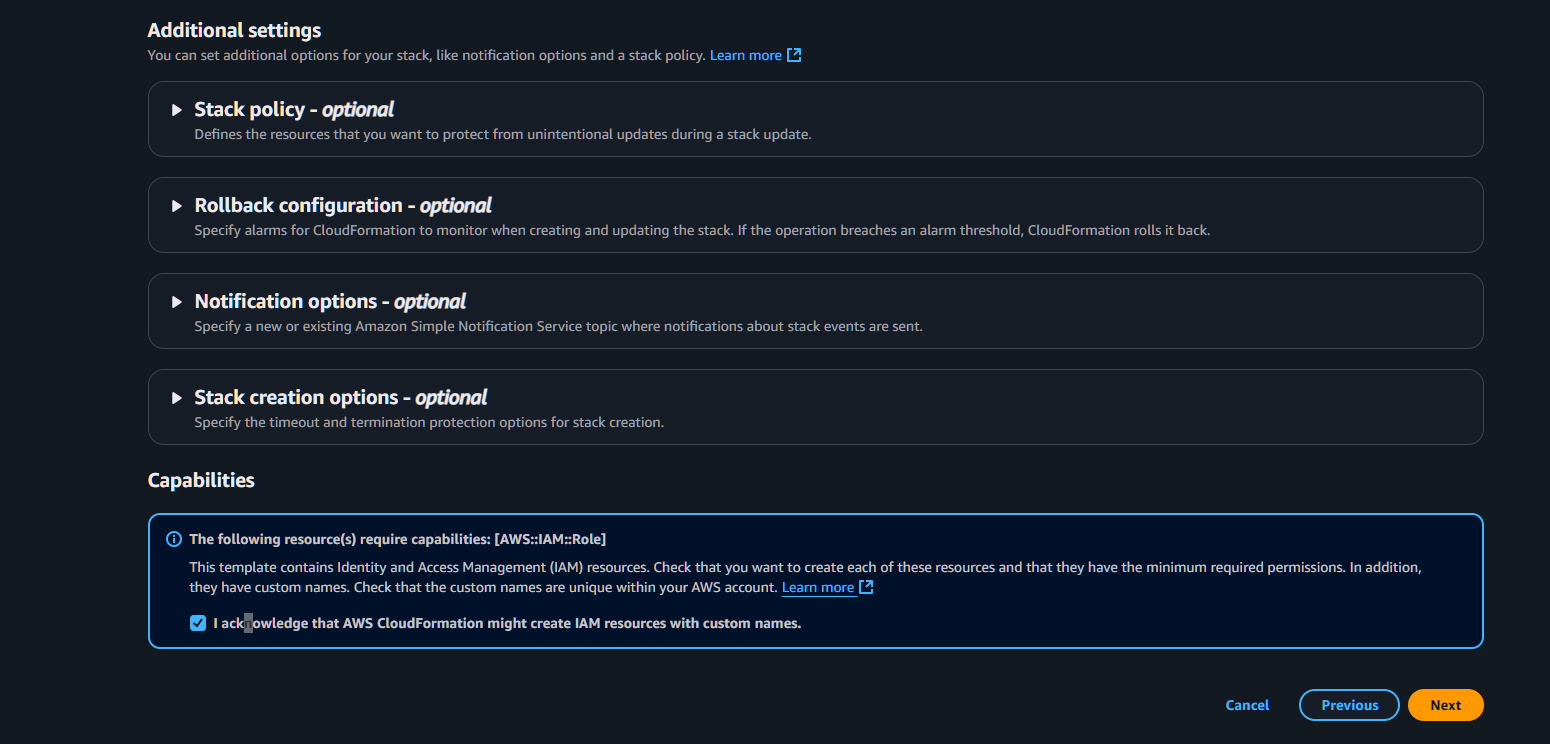Click the Stack creation options heading text

coord(341,397)
